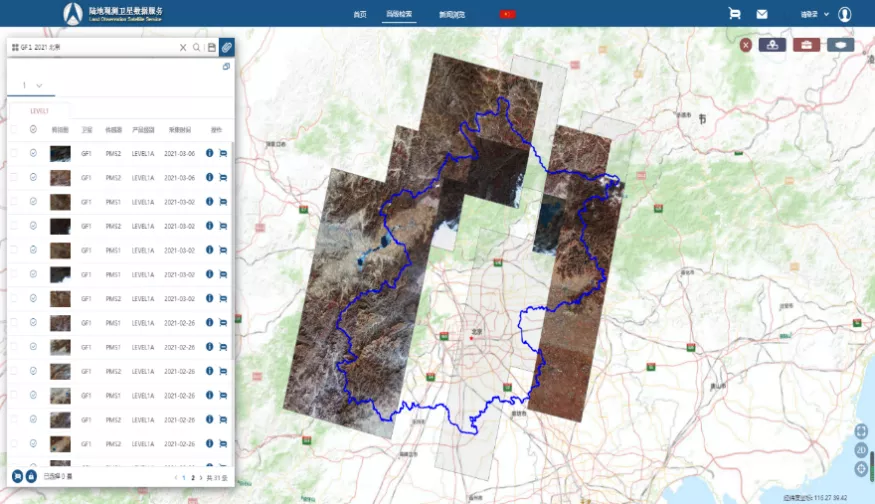The height and width of the screenshot is (504, 875).
Task: Check the first GF1 PMS2 row checkbox
Action: (x=14, y=153)
